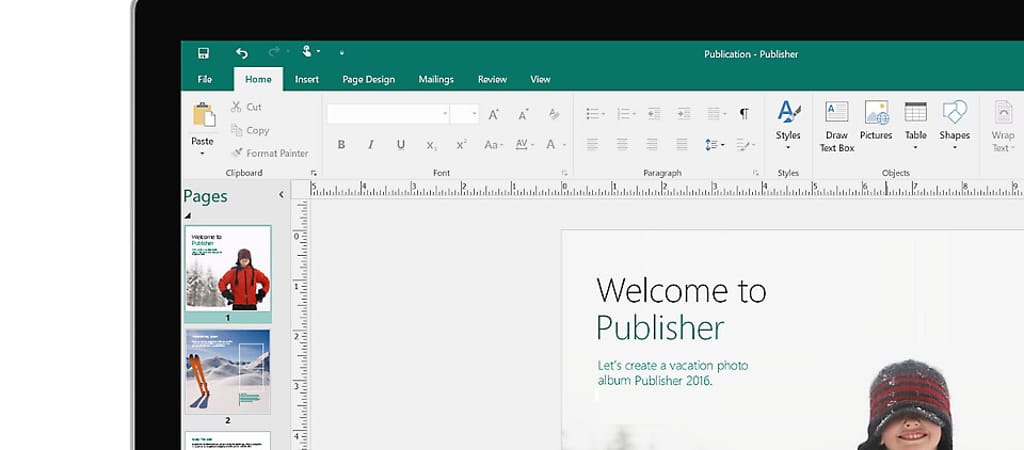
Task: Toggle paragraph marks display
Action: tap(743, 114)
